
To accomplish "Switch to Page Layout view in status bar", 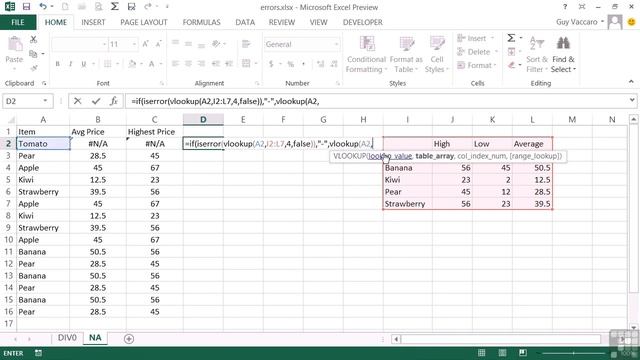I will pyautogui.click(x=502, y=353).
